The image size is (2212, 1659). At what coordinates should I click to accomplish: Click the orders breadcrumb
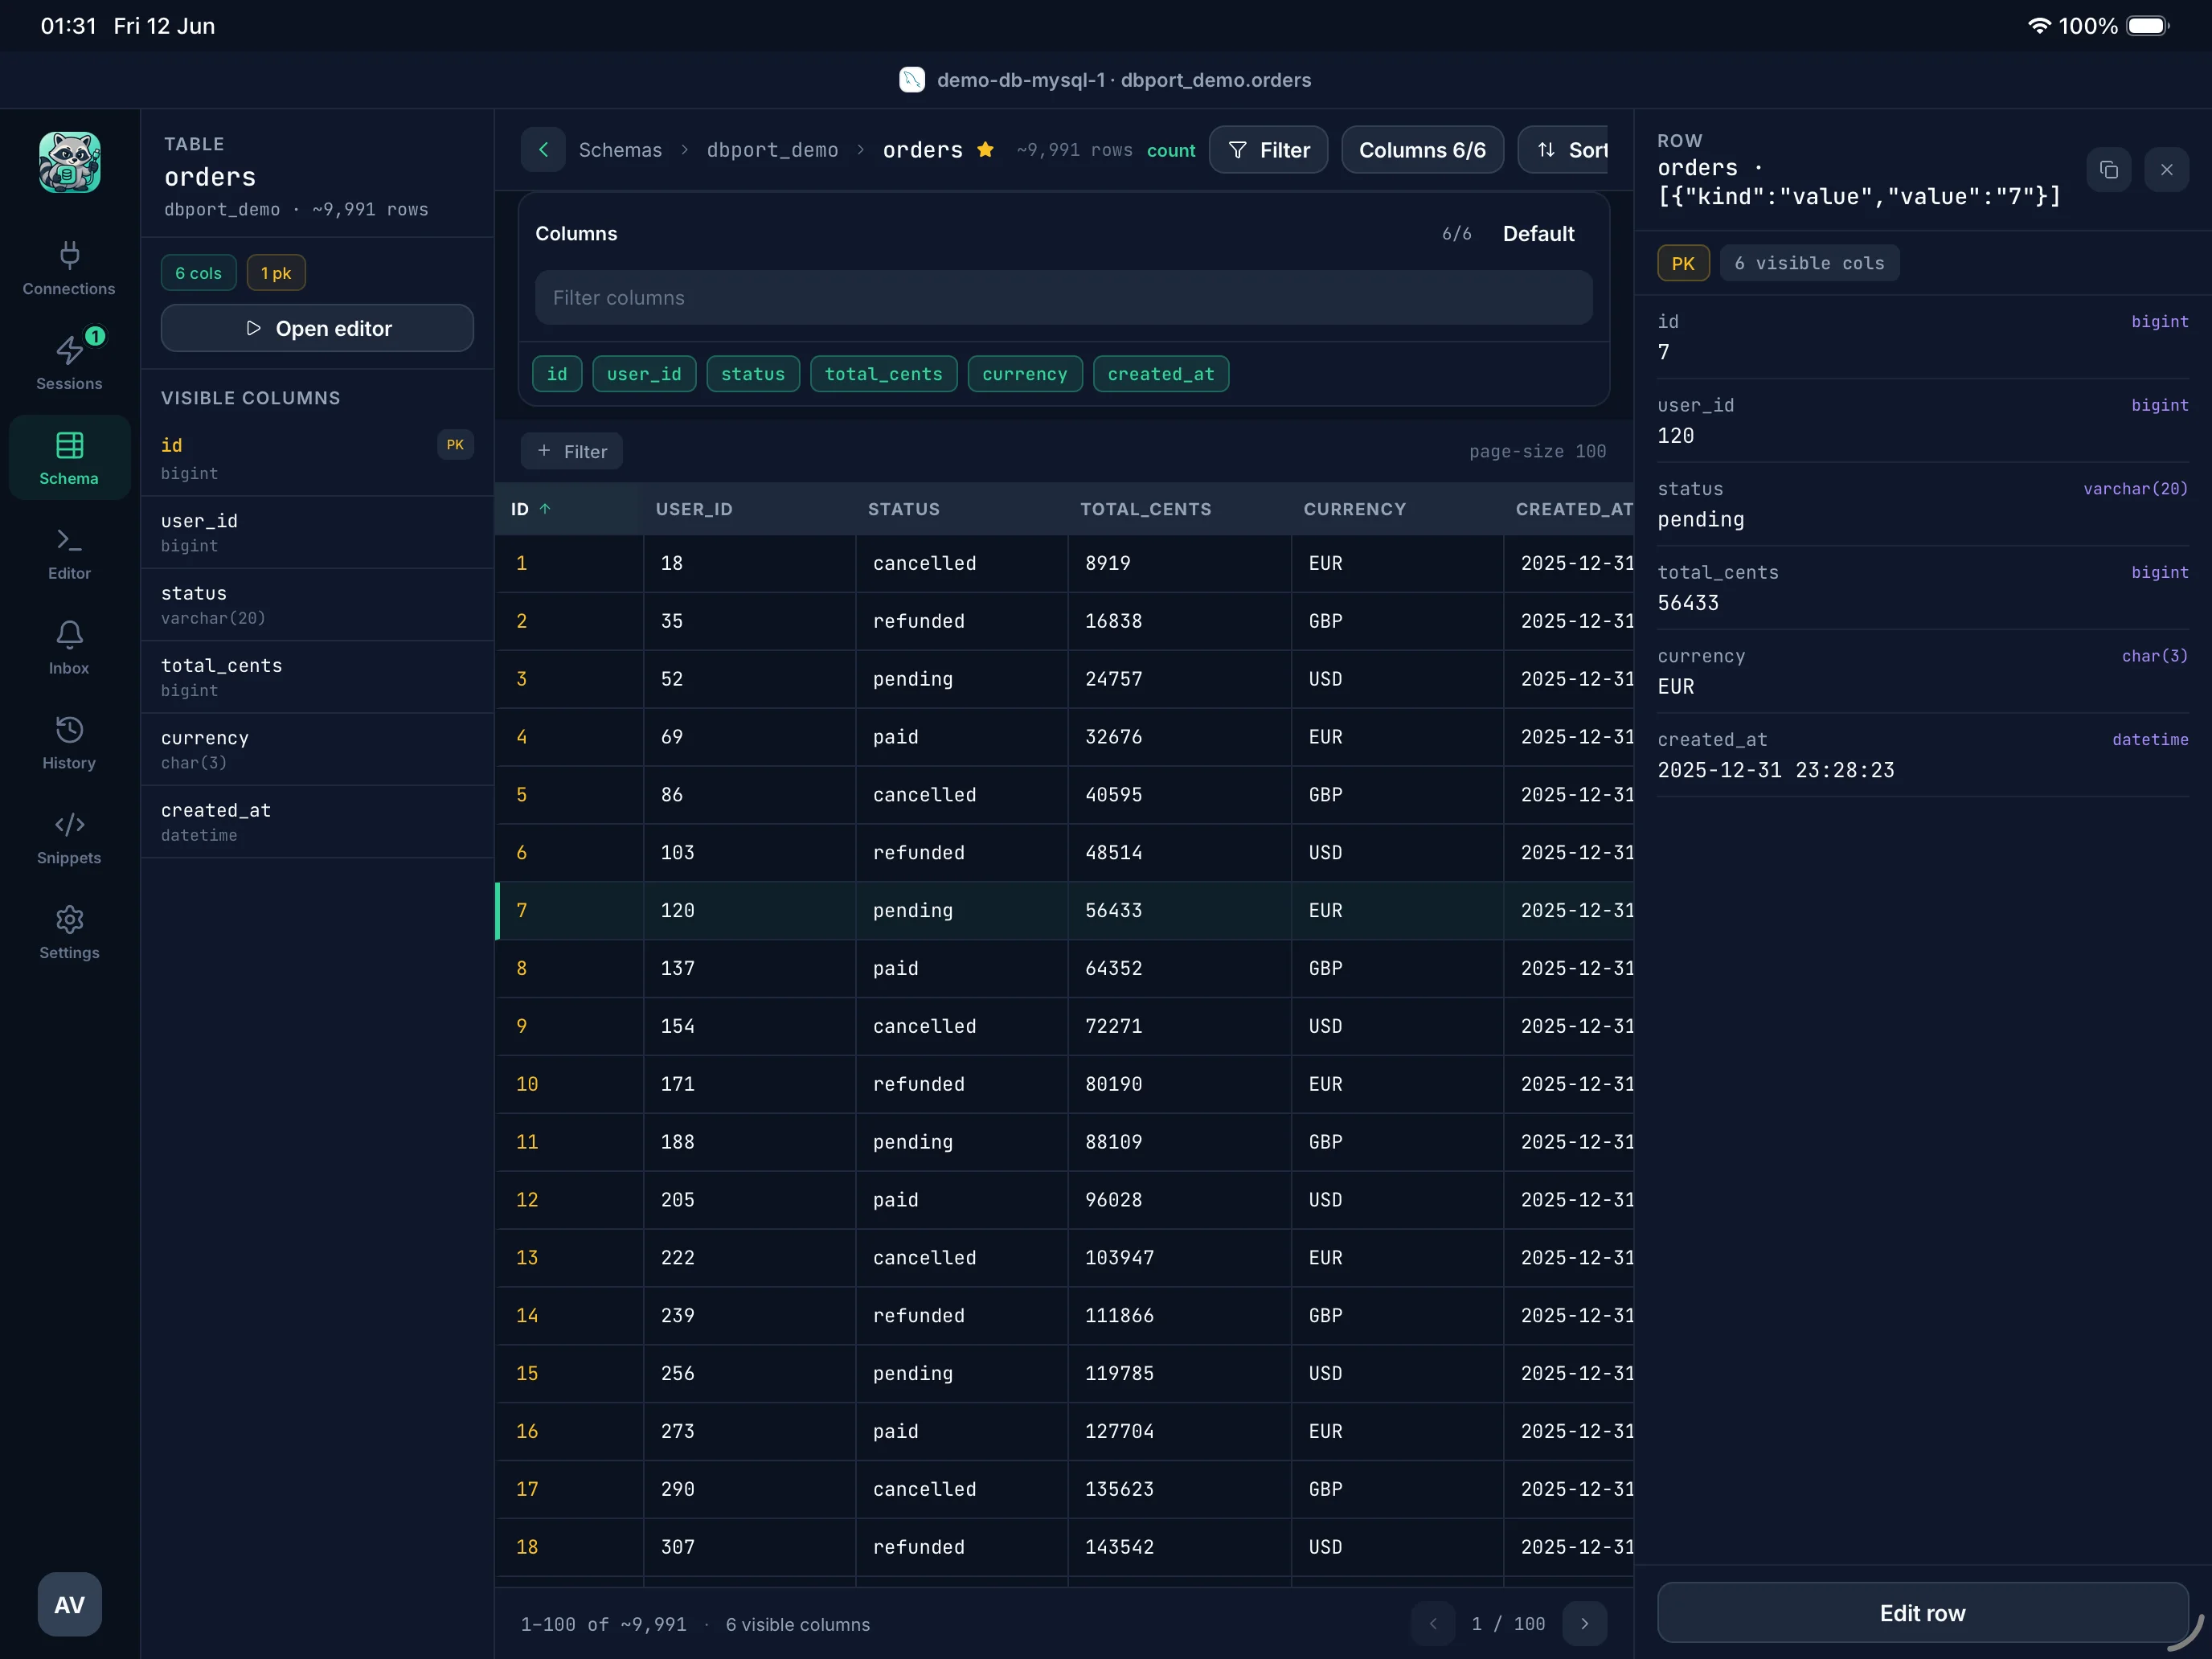coord(922,149)
